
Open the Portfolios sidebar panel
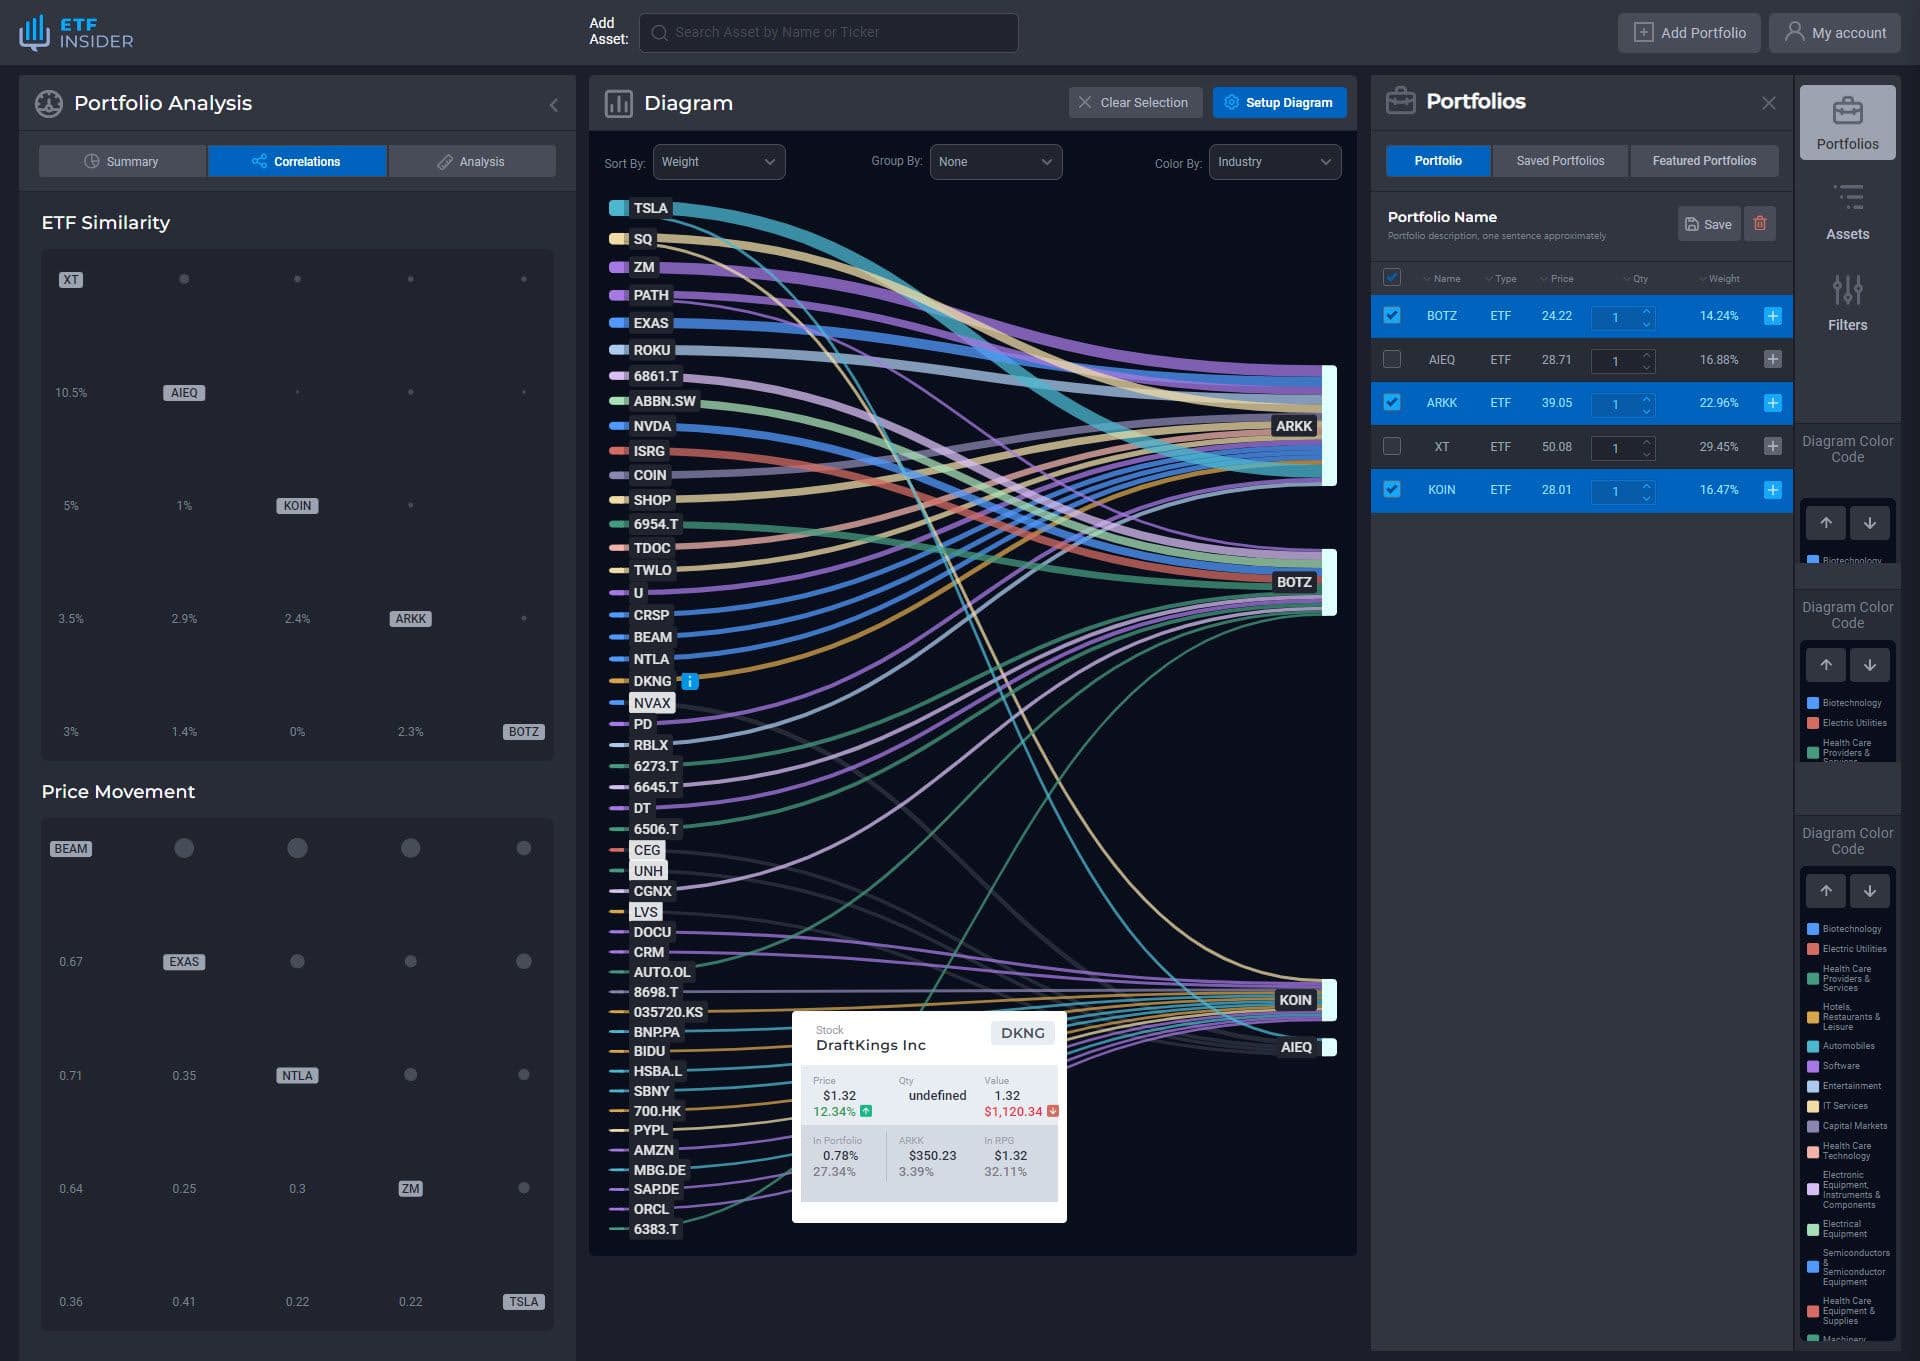1847,122
